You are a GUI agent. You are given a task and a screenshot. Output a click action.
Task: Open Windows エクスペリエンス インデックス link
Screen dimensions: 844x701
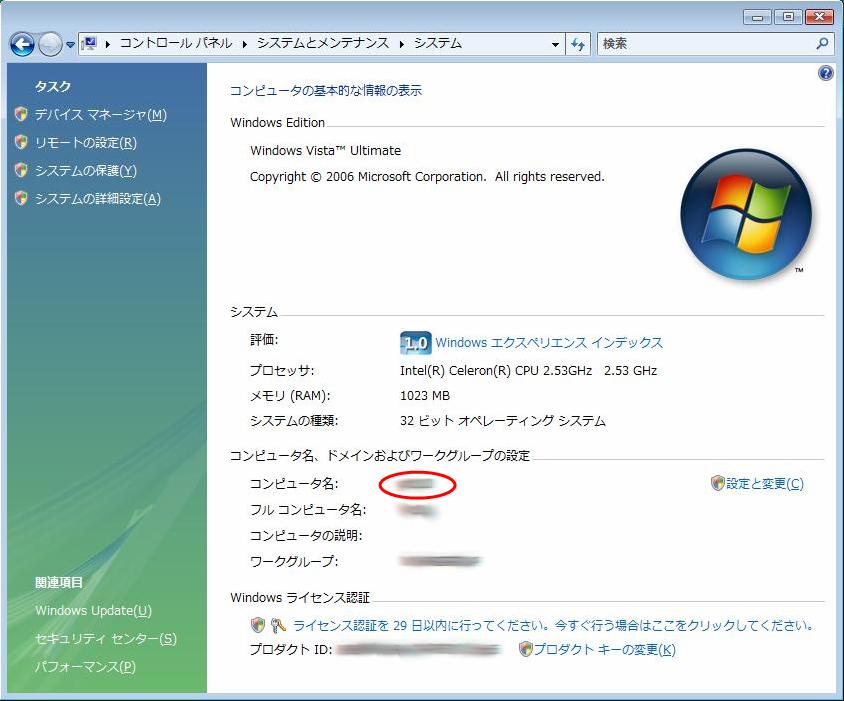549,342
